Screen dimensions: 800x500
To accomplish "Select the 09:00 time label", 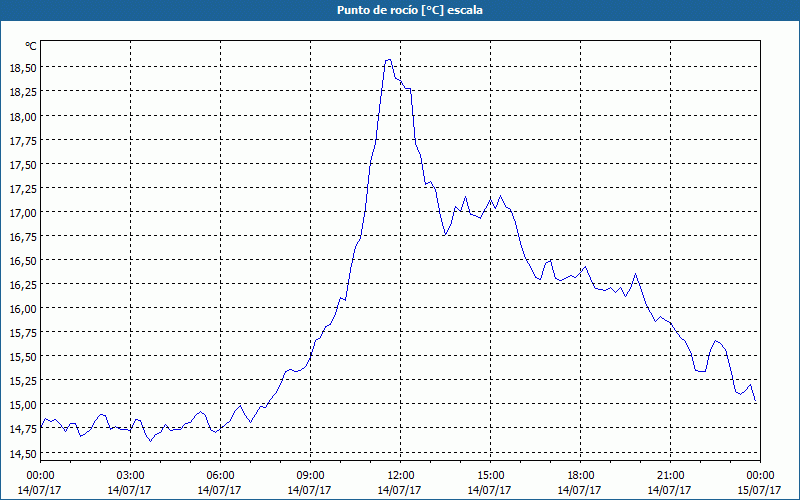I will tap(310, 476).
